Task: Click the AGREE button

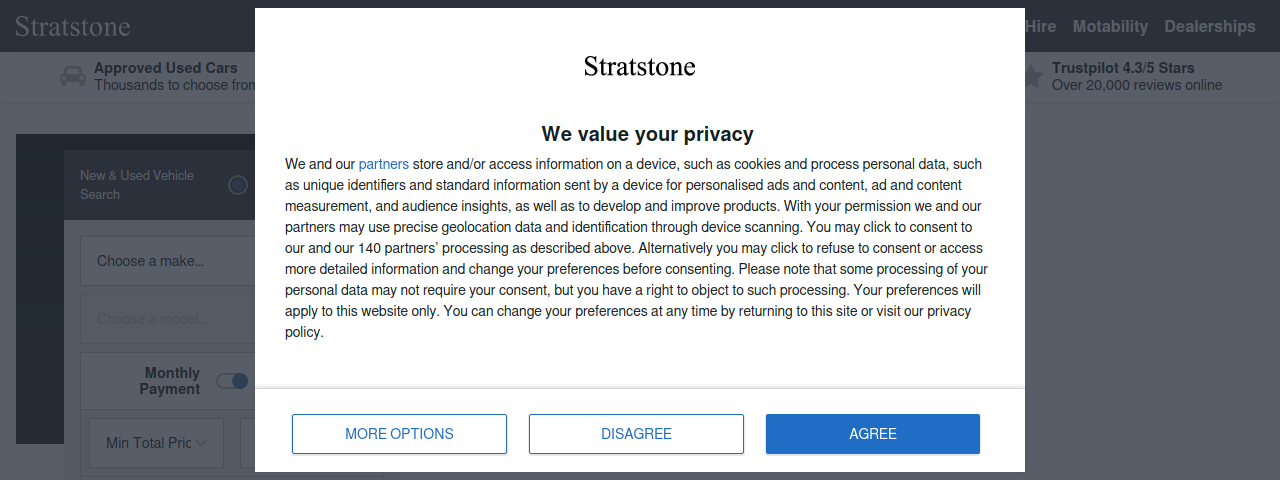Action: 873,434
